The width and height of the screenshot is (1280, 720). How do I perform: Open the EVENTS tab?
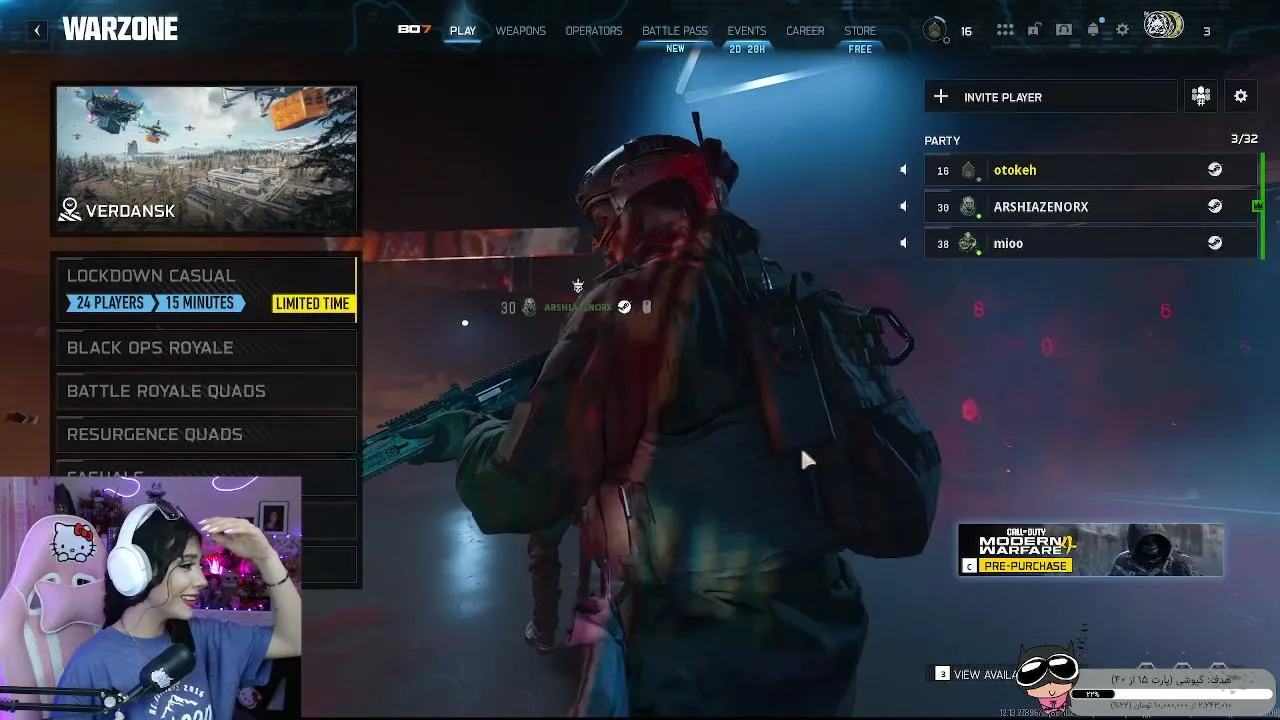click(x=747, y=31)
